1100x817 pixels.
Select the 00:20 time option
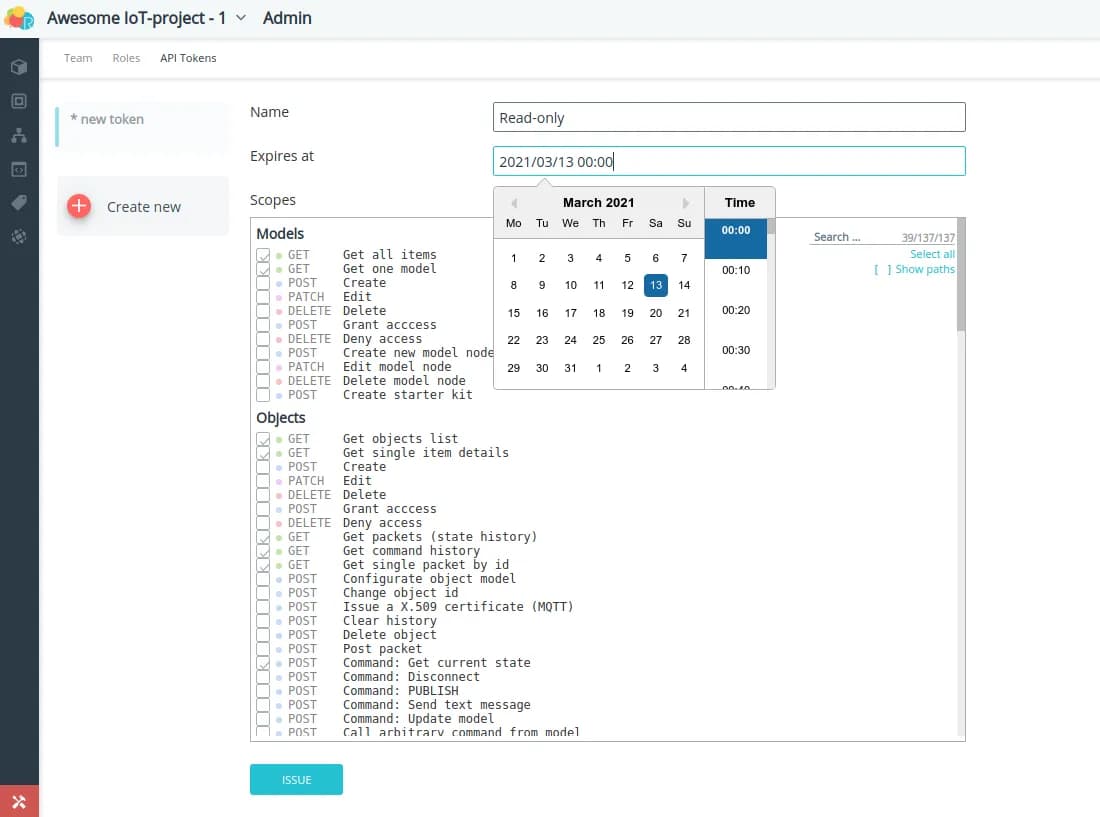click(x=736, y=311)
